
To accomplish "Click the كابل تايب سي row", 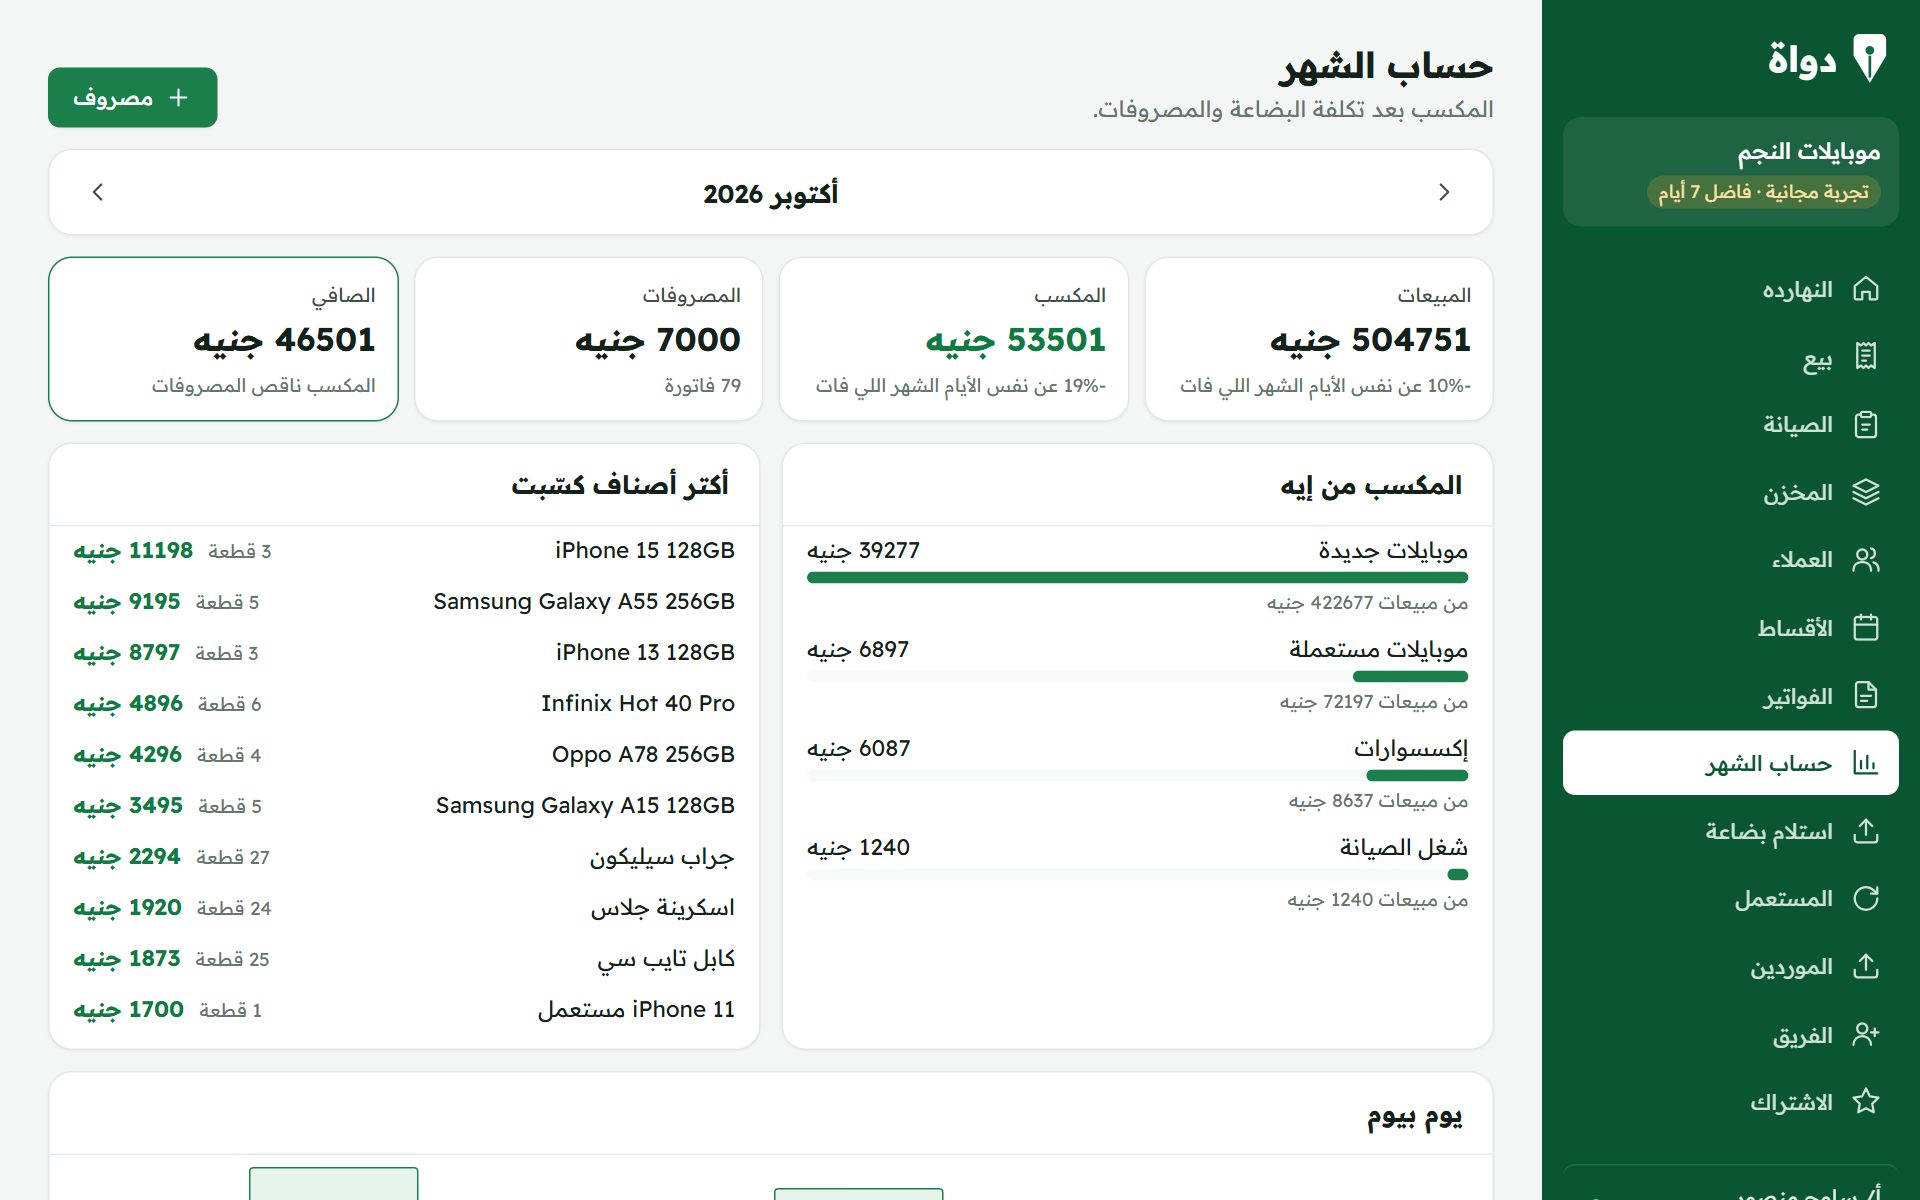I will 404,959.
